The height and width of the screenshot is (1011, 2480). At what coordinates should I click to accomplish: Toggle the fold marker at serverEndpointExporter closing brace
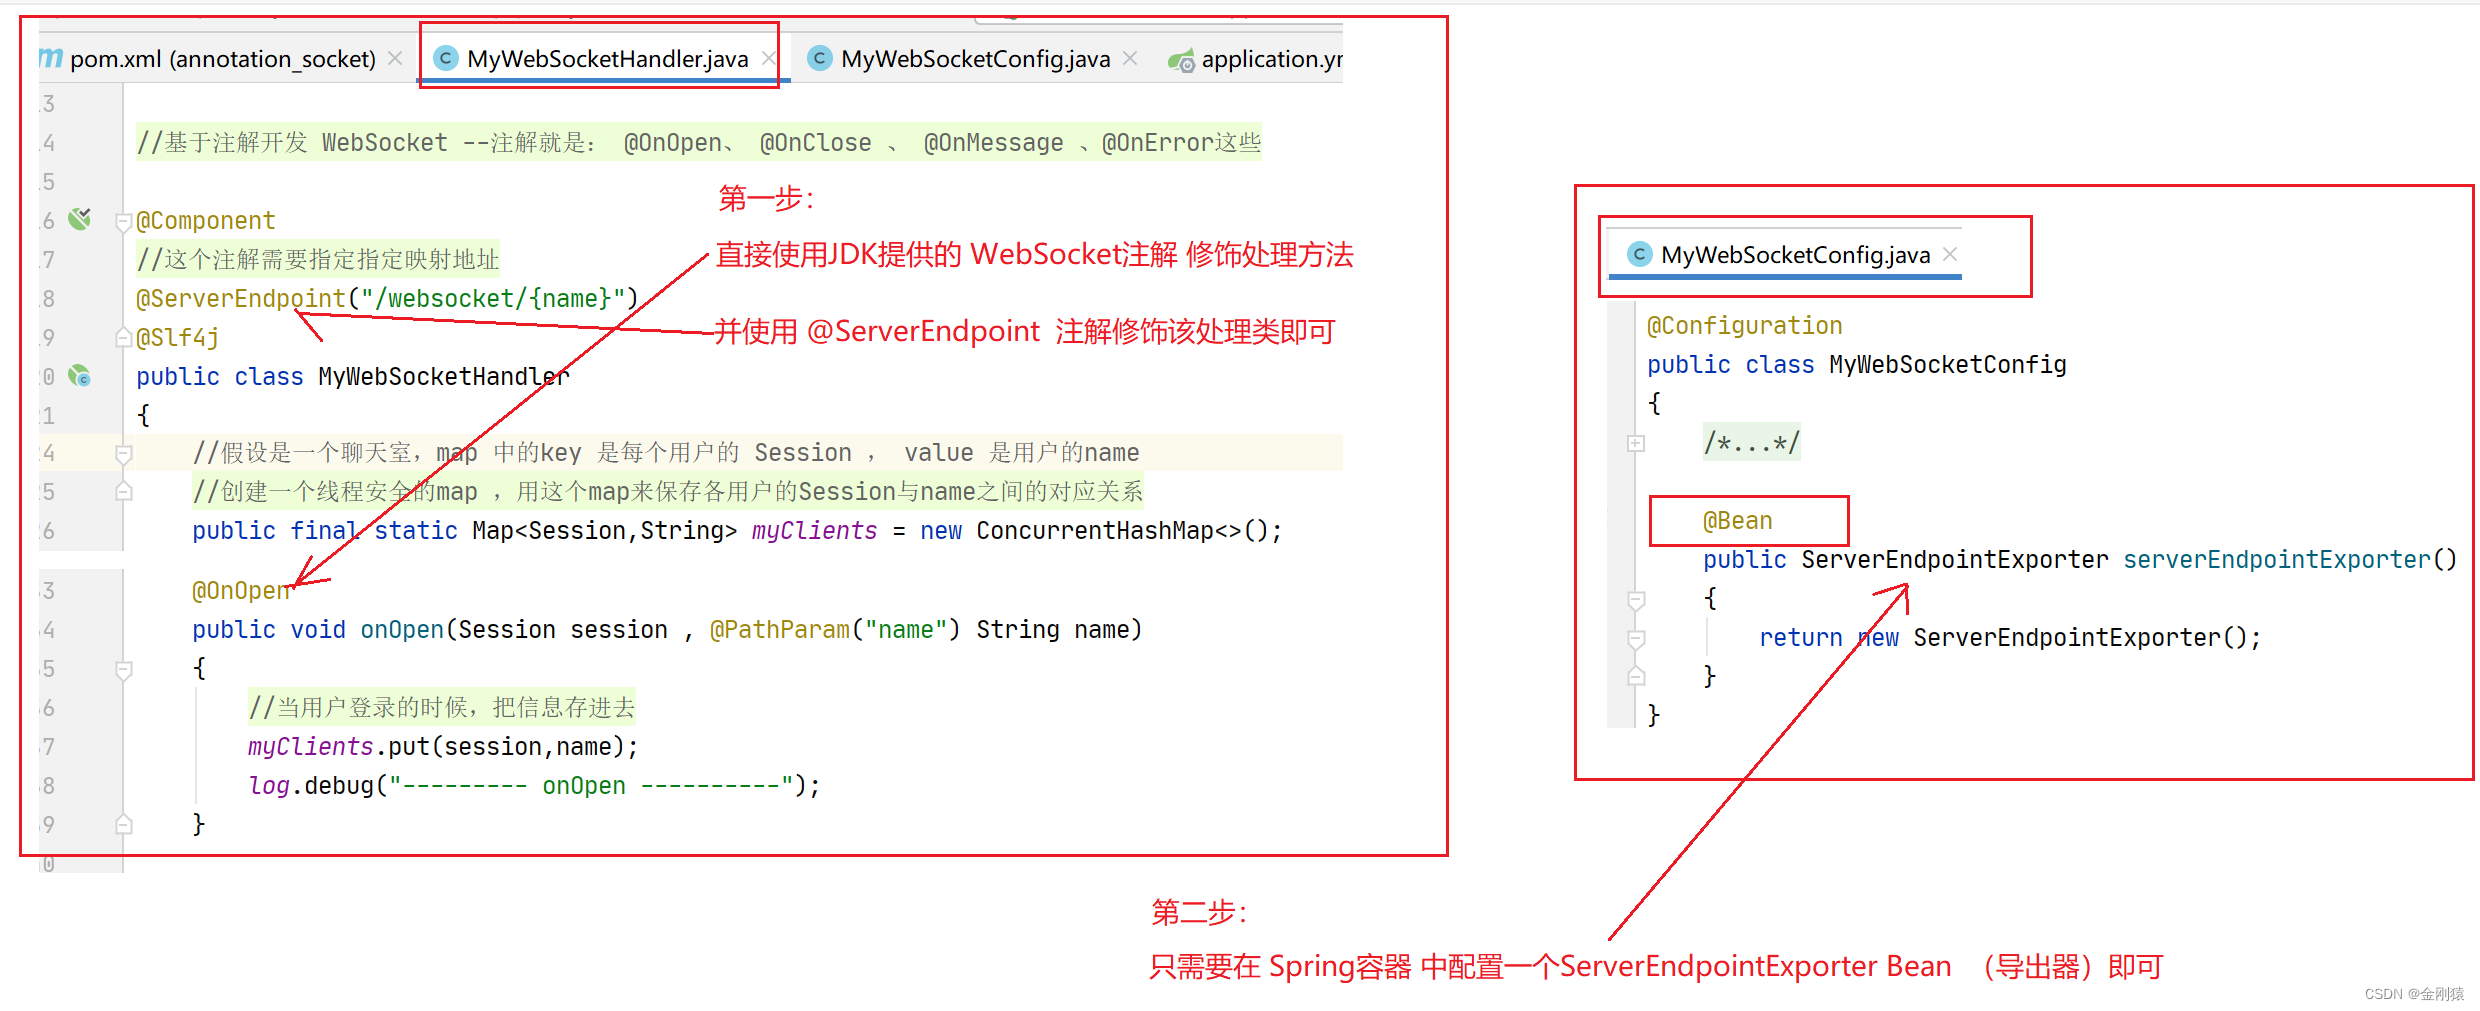(x=1636, y=677)
